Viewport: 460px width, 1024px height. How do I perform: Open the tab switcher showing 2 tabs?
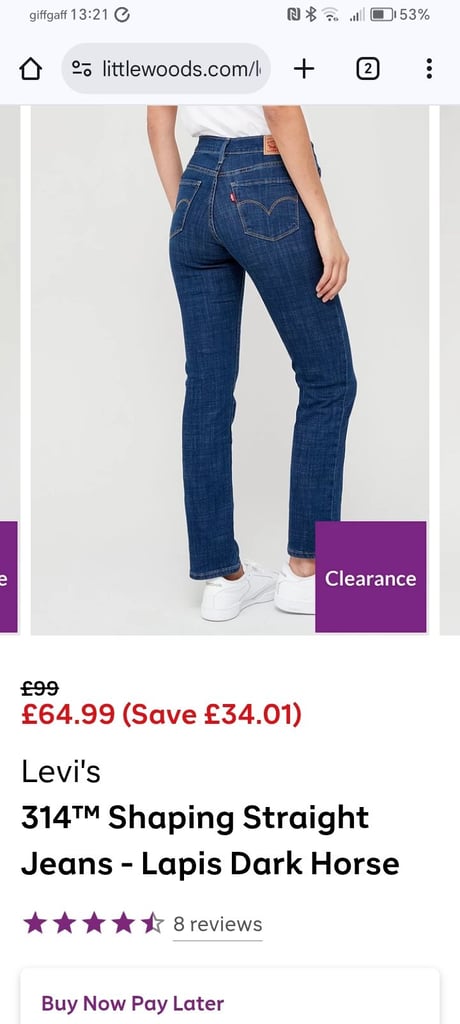pyautogui.click(x=368, y=69)
